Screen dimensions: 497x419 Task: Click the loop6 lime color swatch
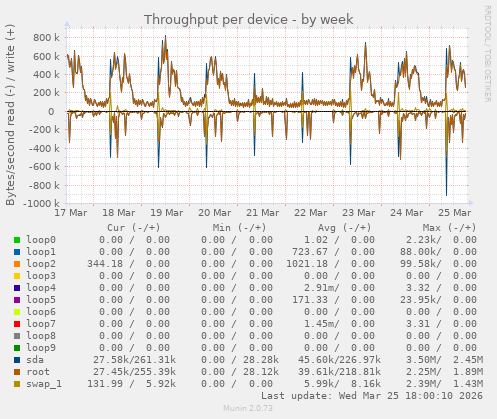(x=17, y=312)
